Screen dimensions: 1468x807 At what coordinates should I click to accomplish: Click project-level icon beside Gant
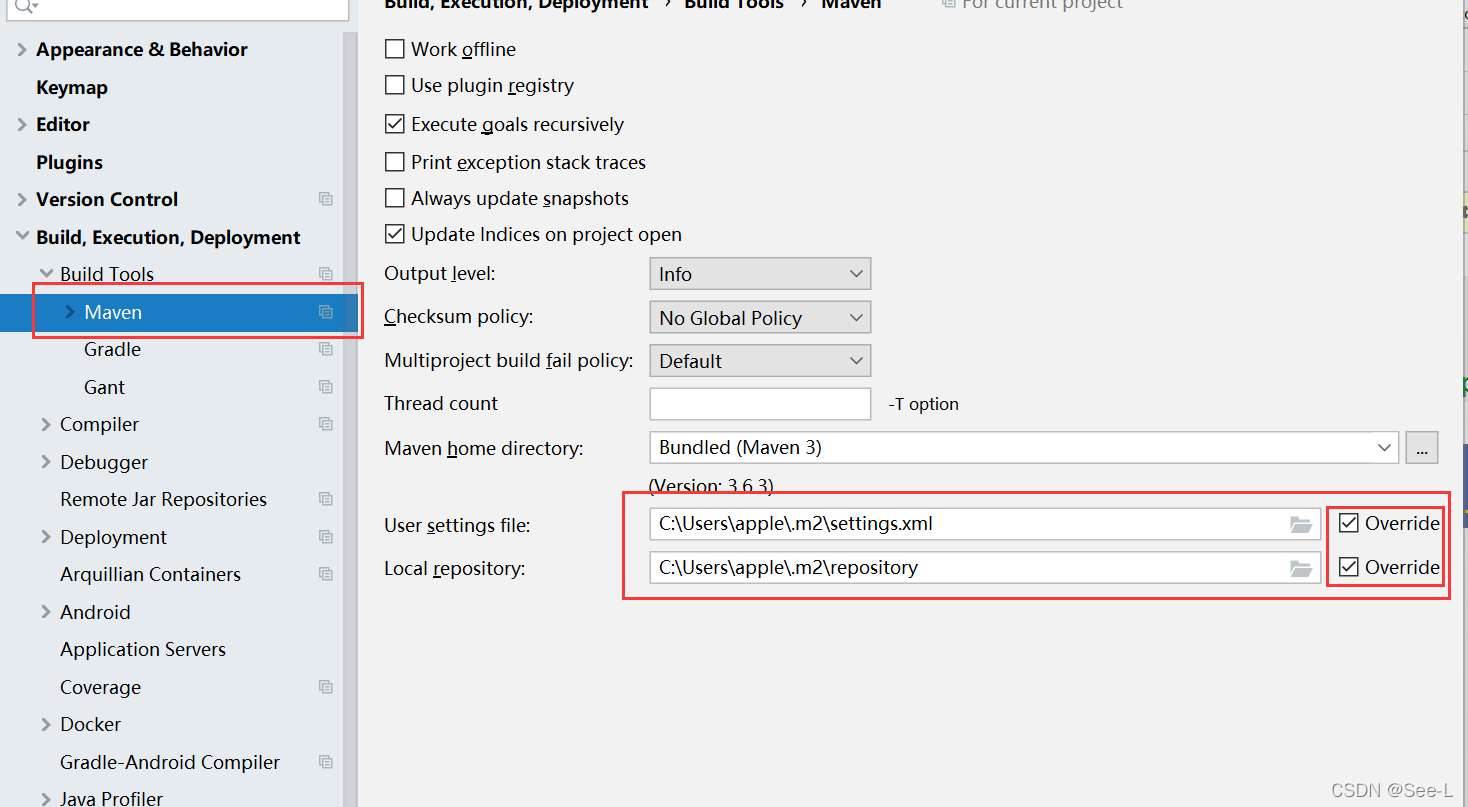click(x=325, y=387)
